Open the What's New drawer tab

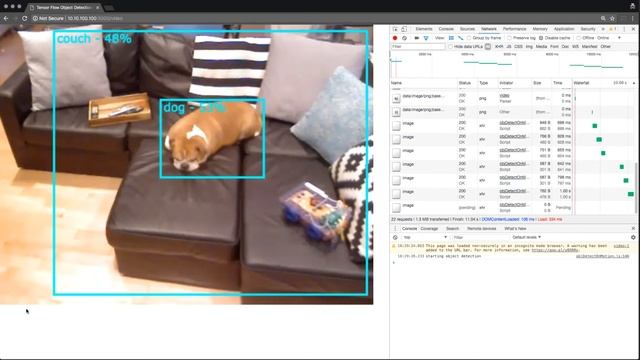click(515, 229)
